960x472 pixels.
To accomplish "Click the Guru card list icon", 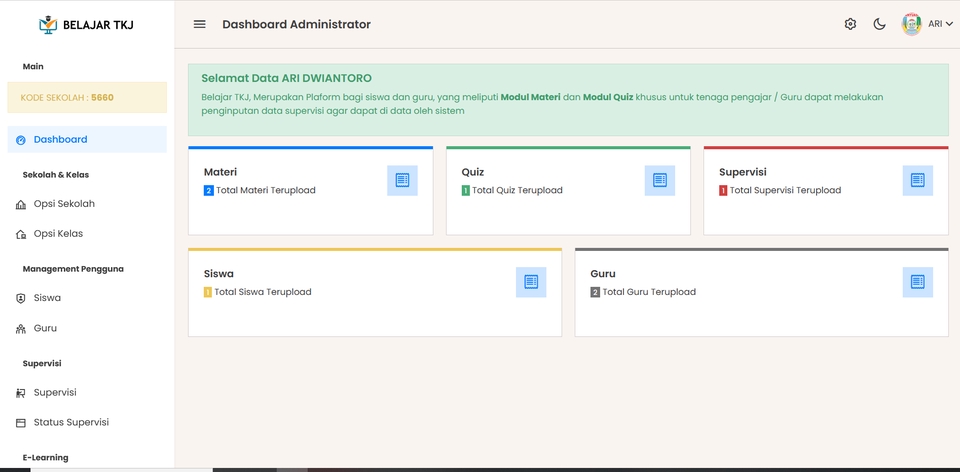I will click(918, 282).
